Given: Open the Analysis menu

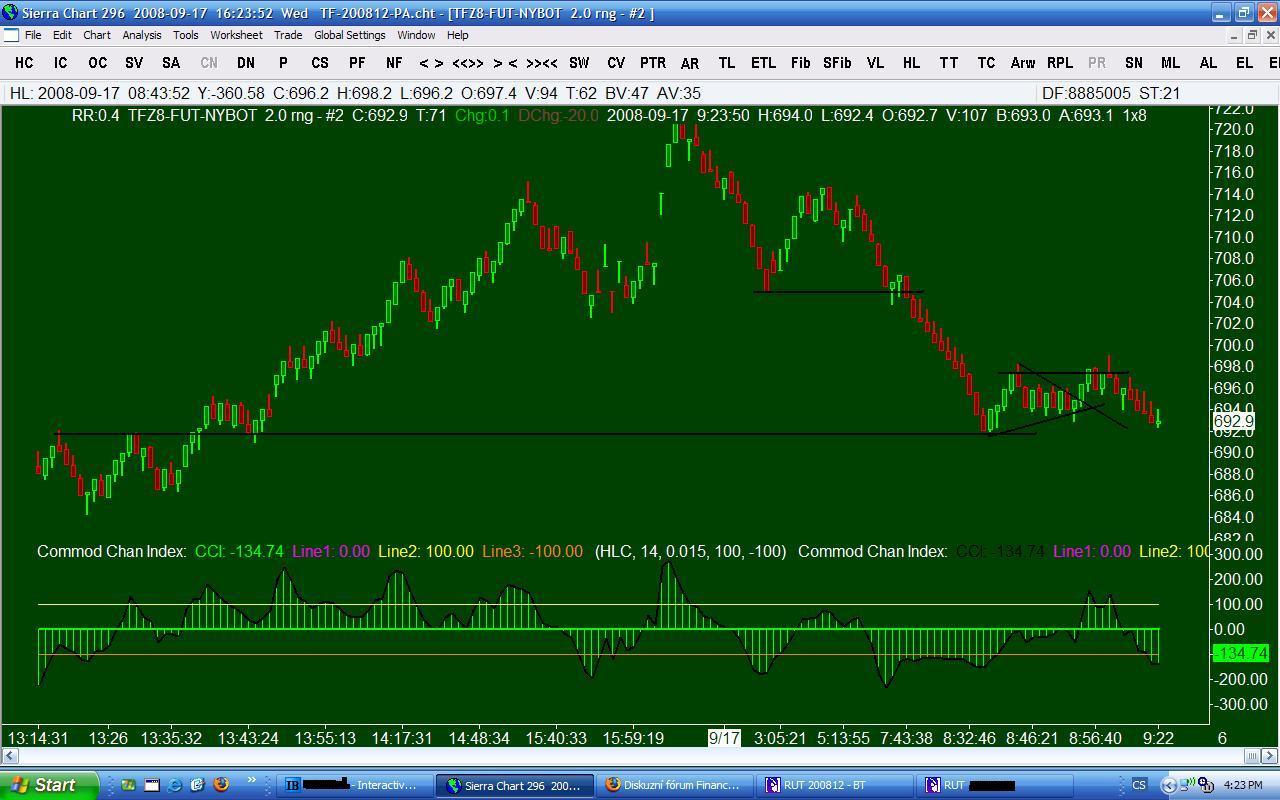Looking at the screenshot, I should point(141,35).
